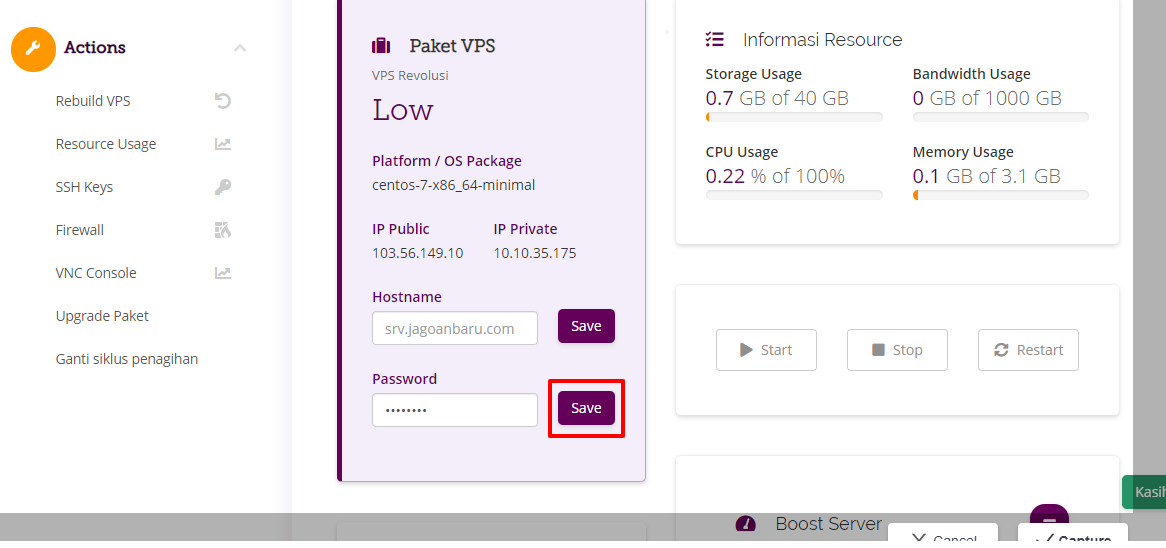Start the VPS server
The height and width of the screenshot is (548, 1166).
point(766,349)
